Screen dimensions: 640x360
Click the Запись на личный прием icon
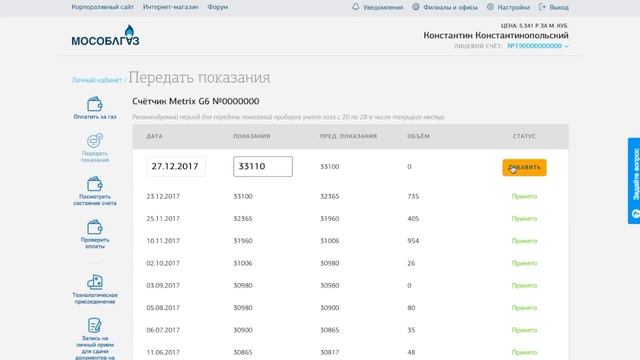[x=95, y=325]
